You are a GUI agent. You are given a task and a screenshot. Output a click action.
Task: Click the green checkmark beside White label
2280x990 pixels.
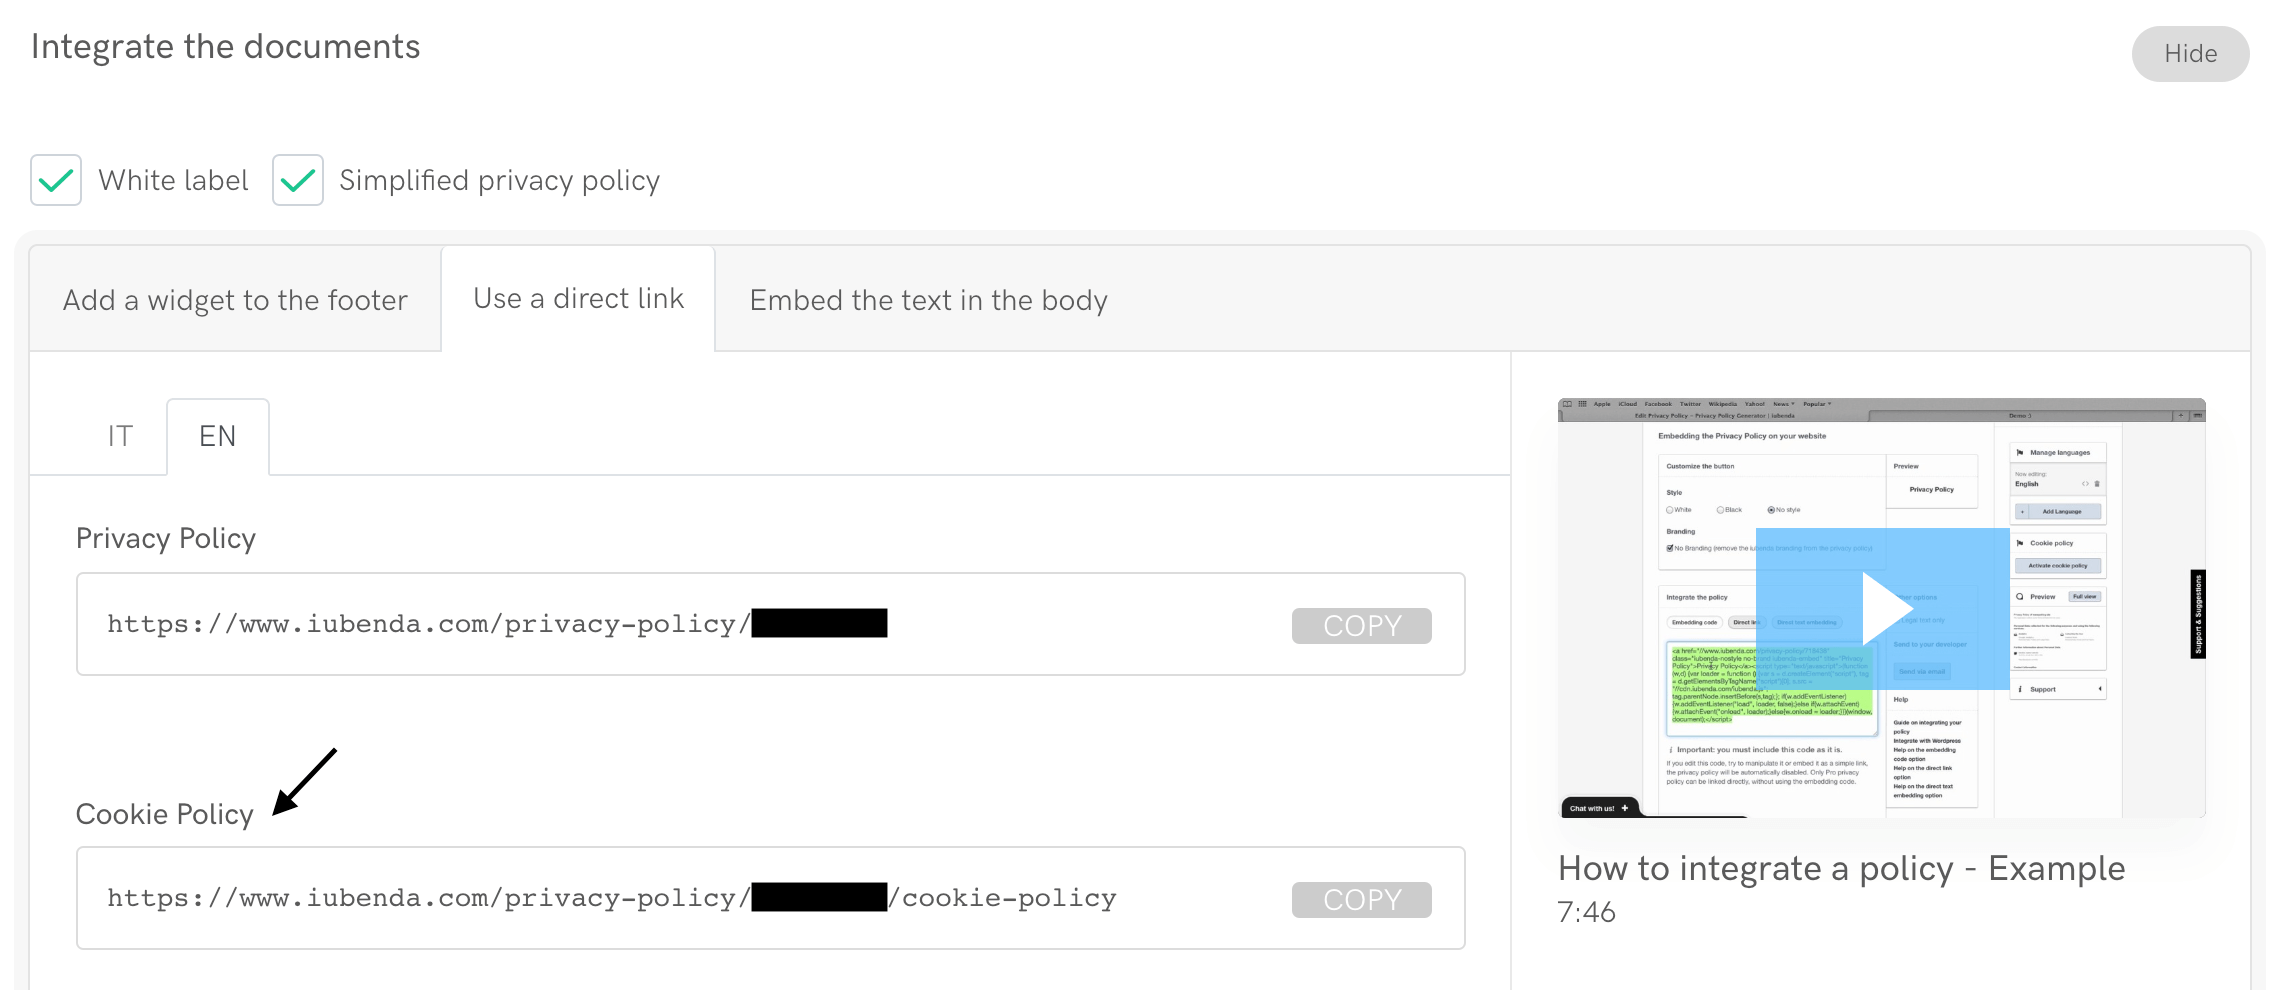pyautogui.click(x=55, y=180)
